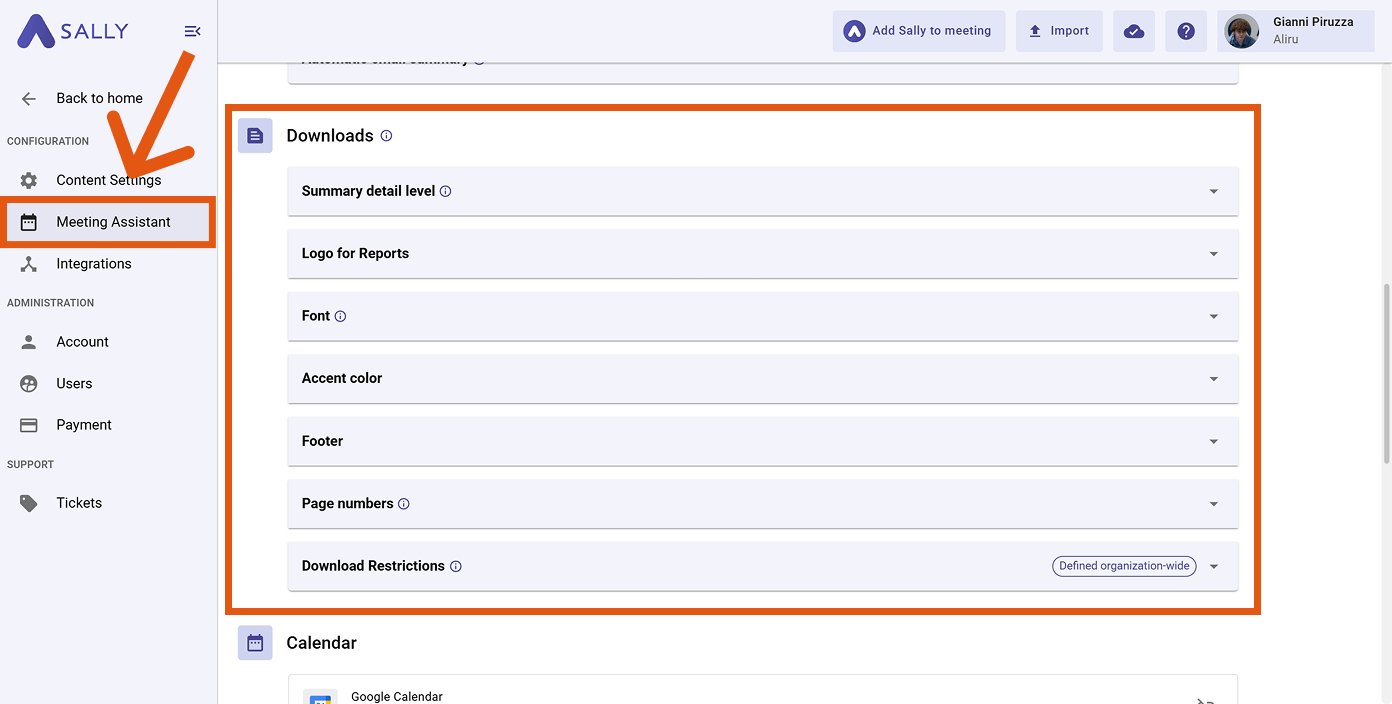Expand the Logo for Reports section

click(1213, 254)
